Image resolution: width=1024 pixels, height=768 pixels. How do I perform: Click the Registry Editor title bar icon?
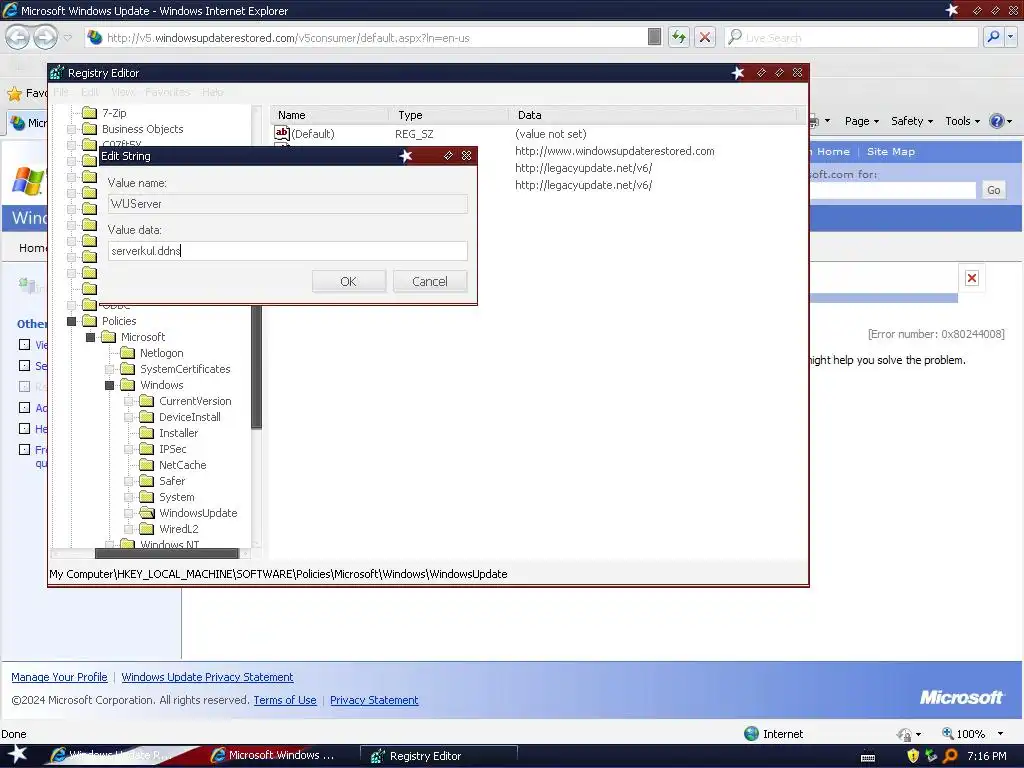57,72
